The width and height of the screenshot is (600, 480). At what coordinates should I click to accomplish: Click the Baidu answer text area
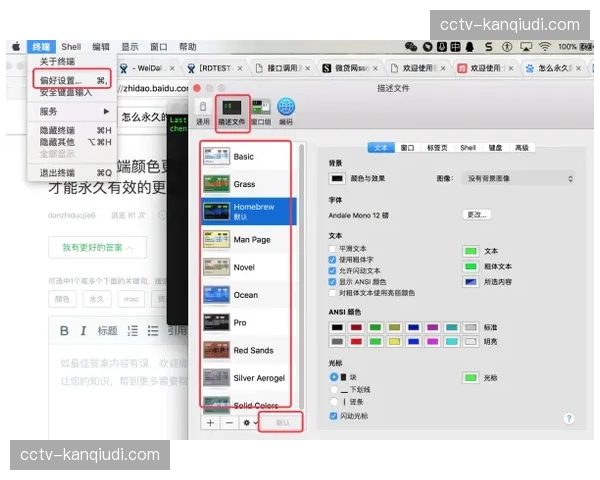(119, 390)
